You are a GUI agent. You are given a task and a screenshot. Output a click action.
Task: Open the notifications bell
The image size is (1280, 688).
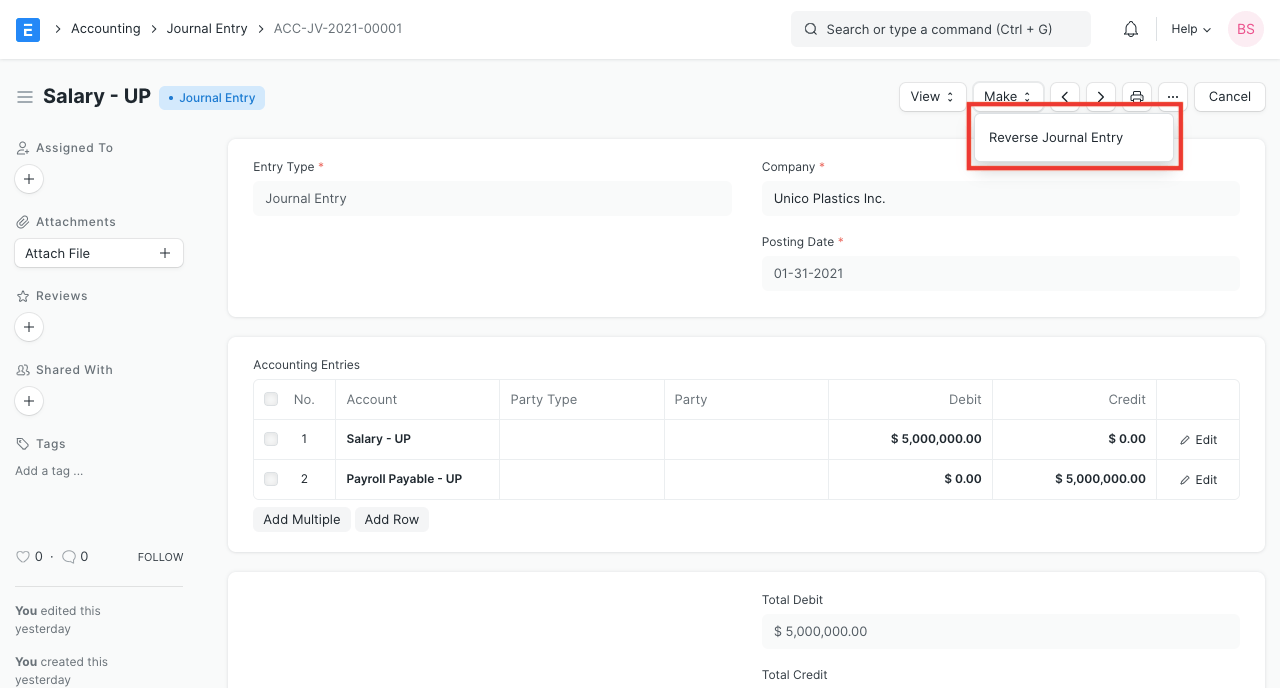pos(1131,29)
